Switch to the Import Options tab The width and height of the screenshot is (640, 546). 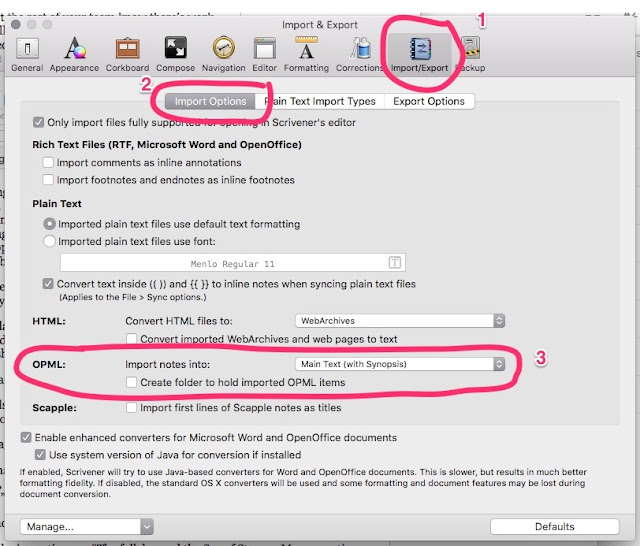(x=210, y=101)
